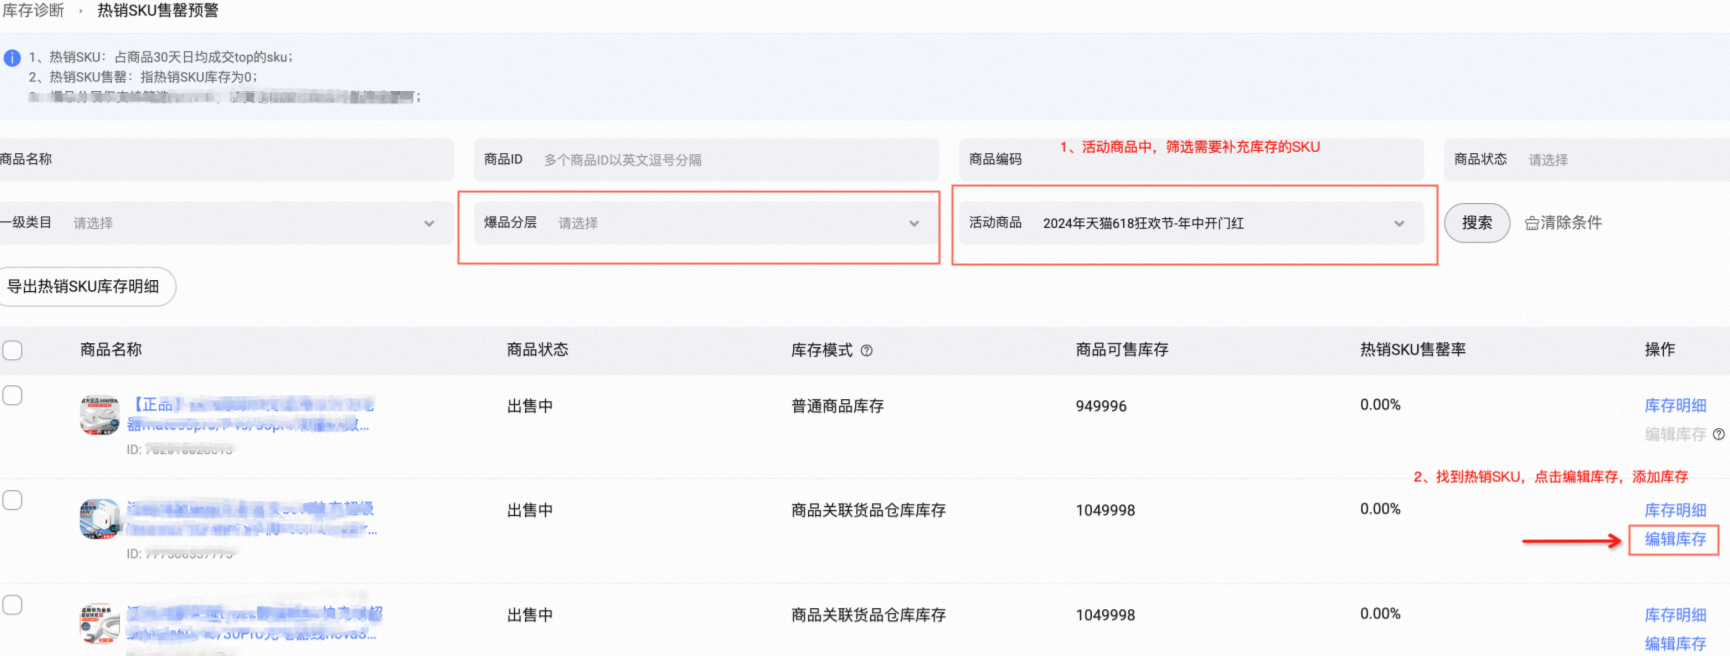This screenshot has width=1730, height=656.
Task: Open thumbnail of third product row
Action: coord(100,623)
